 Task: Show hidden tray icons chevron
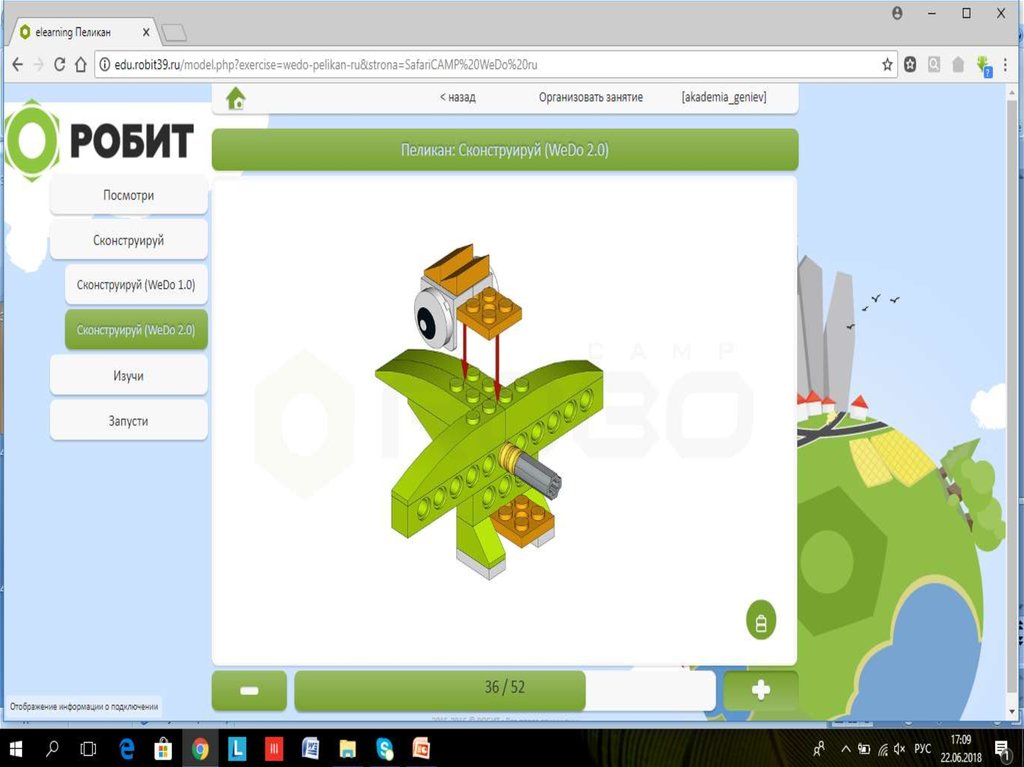[x=846, y=749]
